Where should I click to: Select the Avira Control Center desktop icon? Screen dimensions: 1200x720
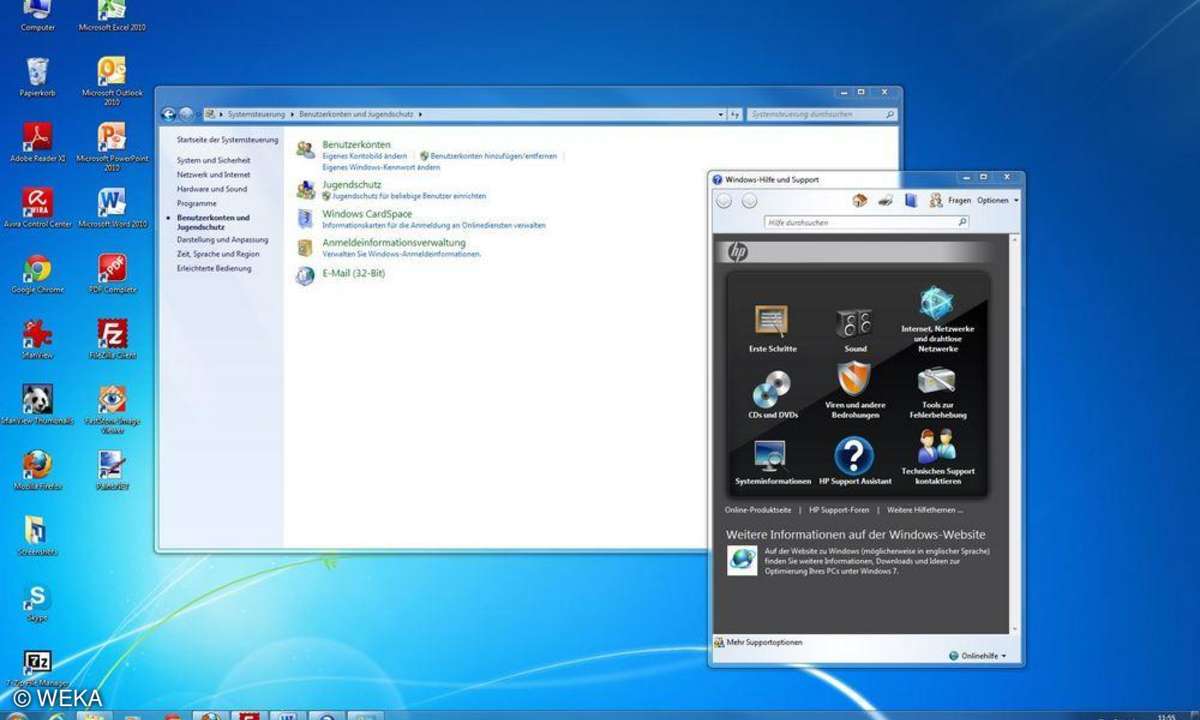click(x=37, y=202)
